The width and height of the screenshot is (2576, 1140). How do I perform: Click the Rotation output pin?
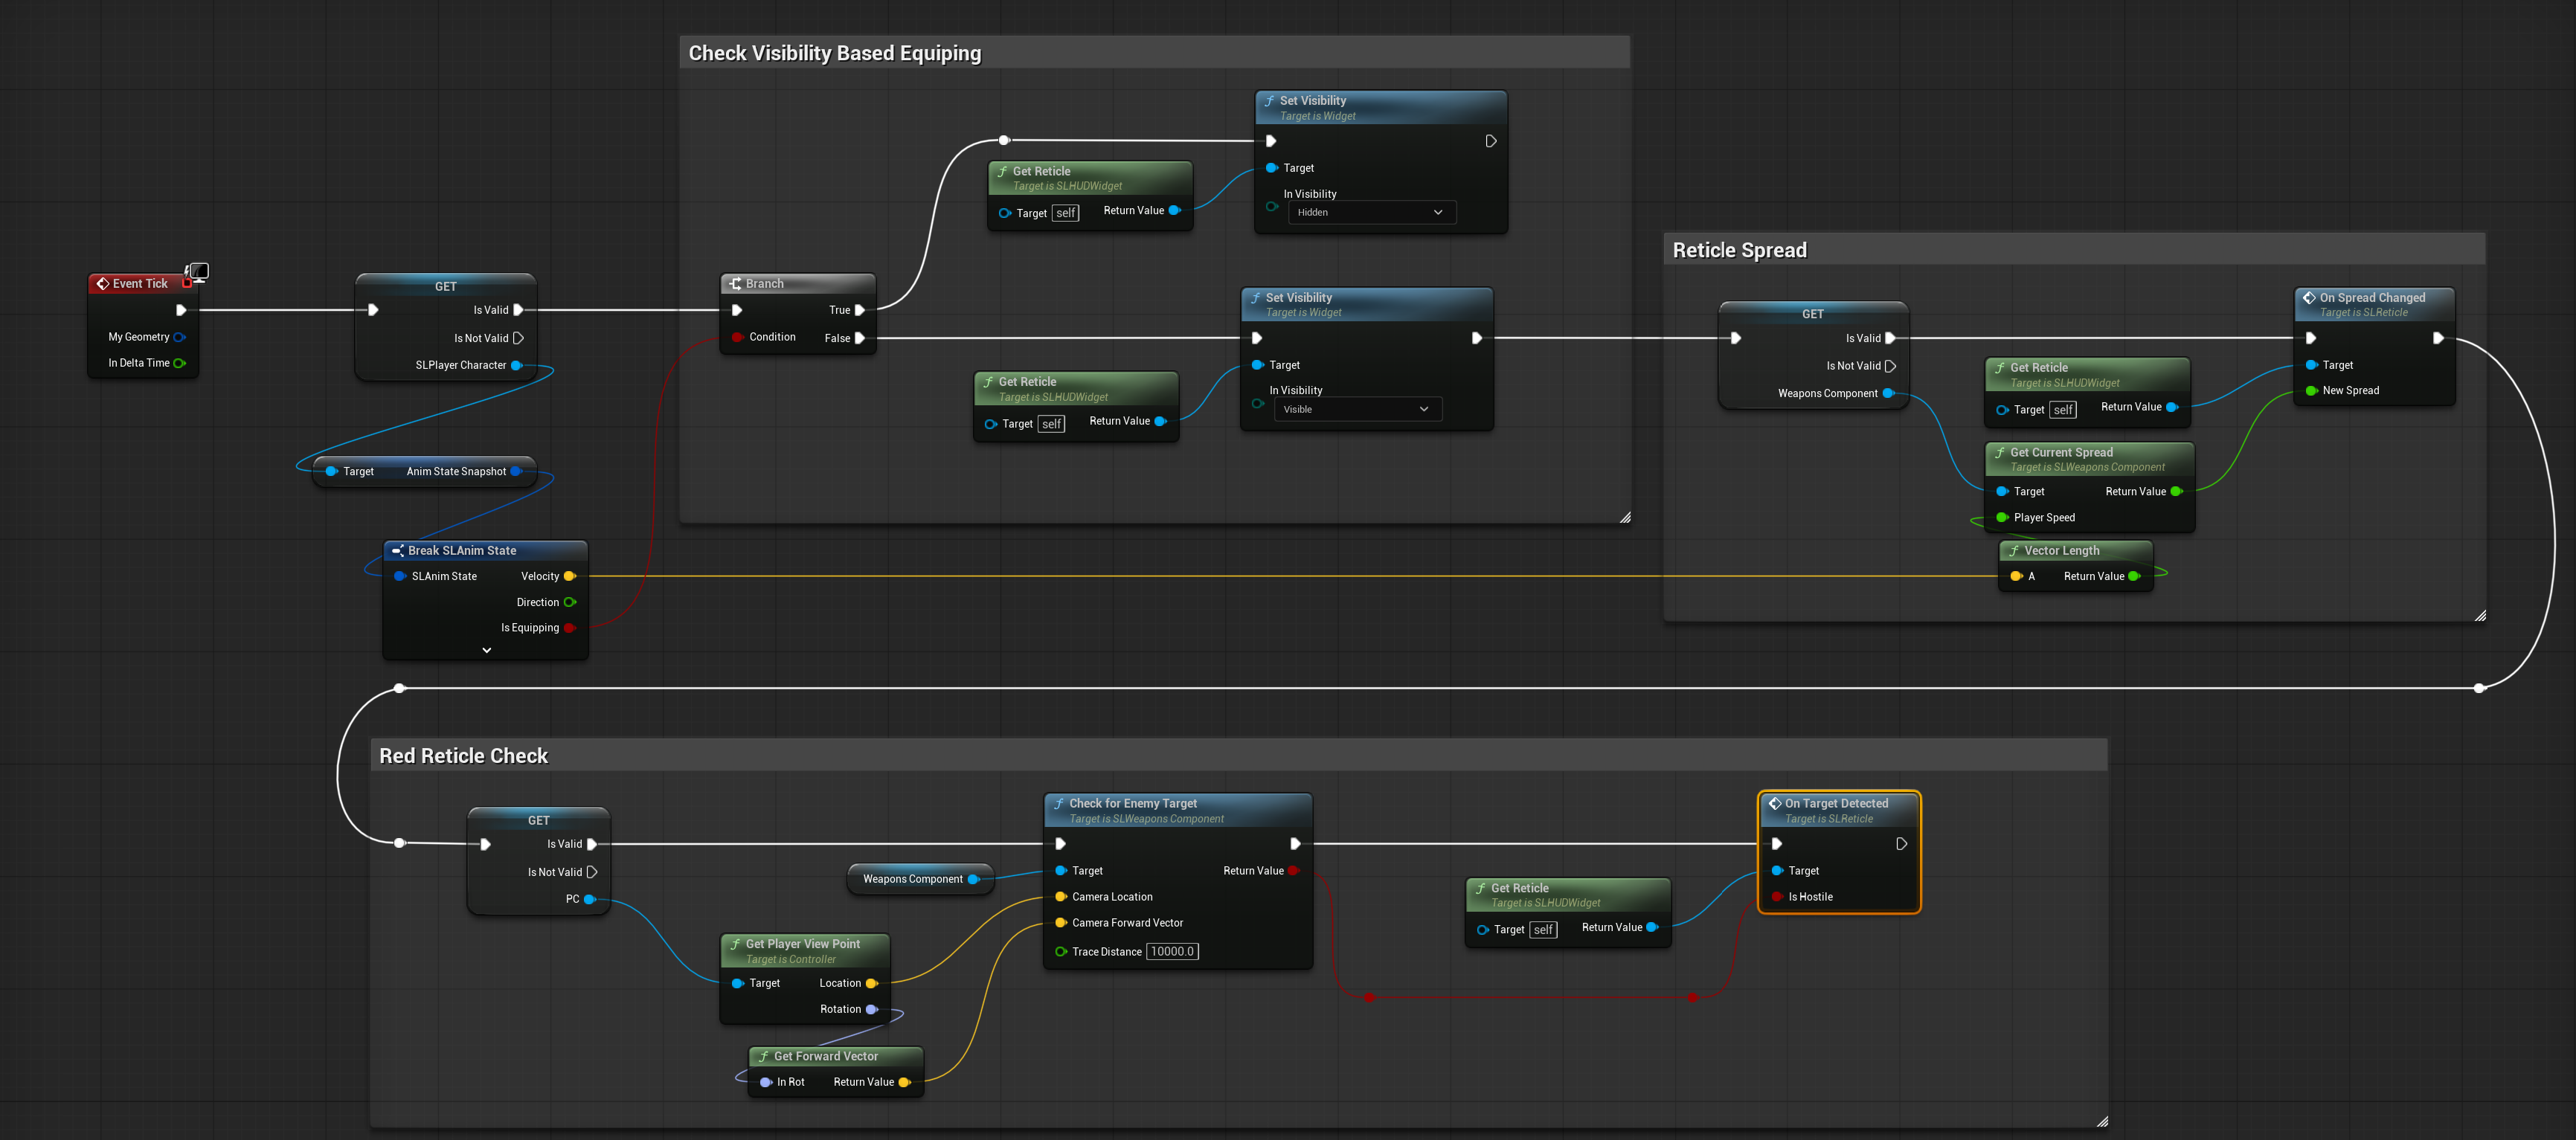872,1009
